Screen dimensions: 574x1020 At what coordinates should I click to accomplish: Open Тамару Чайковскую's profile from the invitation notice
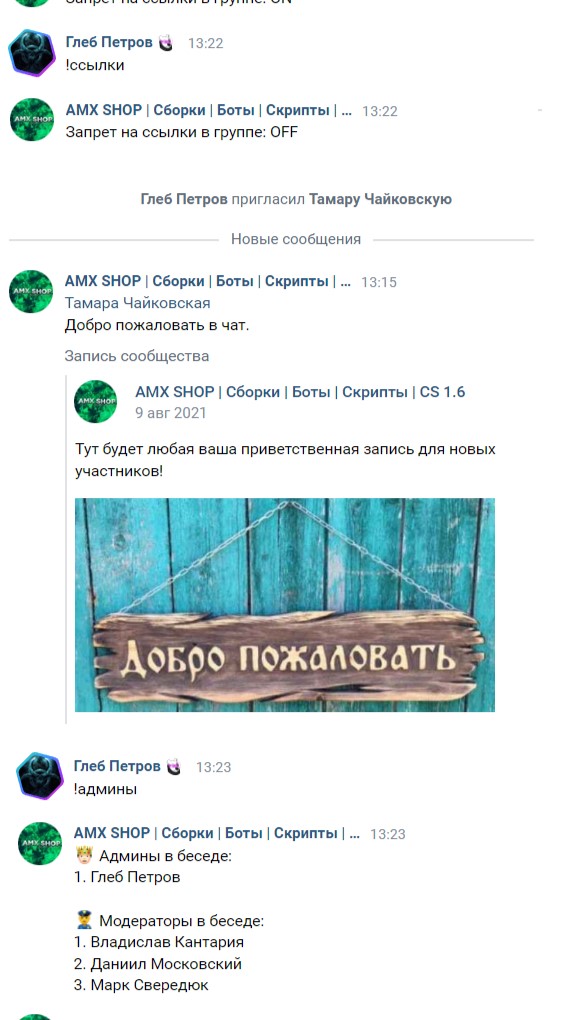(380, 199)
